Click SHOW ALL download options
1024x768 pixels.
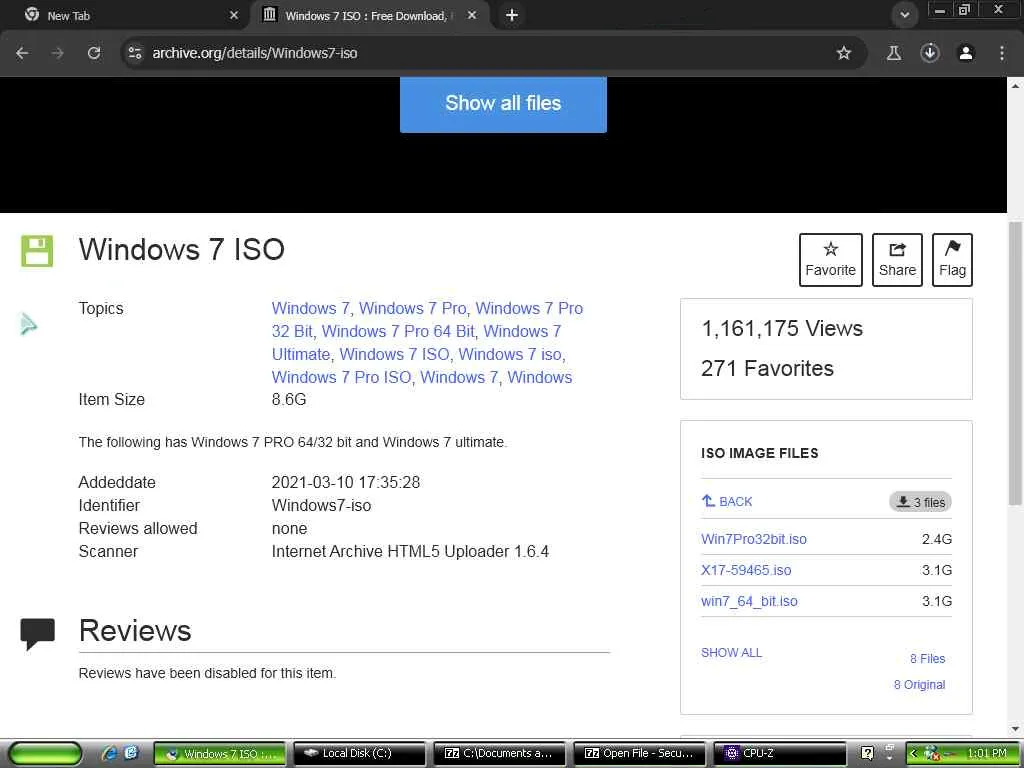731,652
